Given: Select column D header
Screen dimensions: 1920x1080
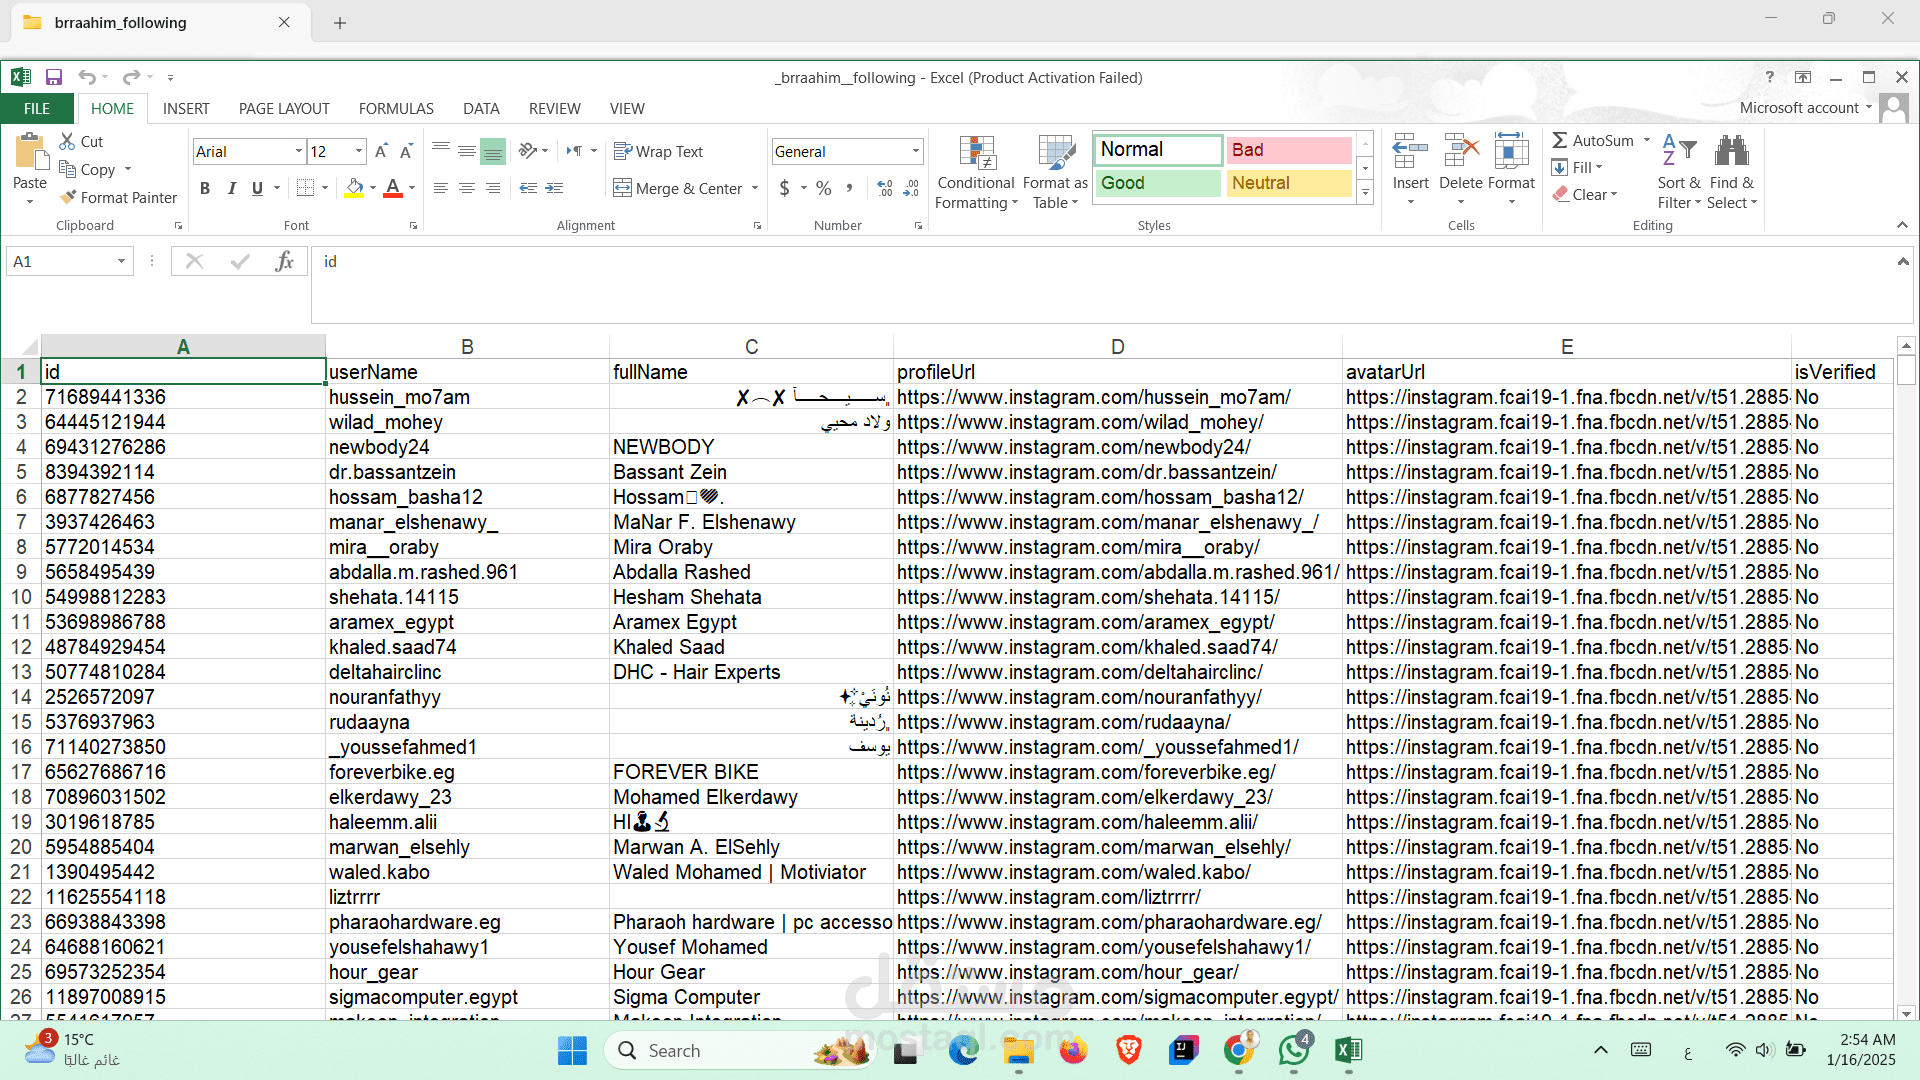Looking at the screenshot, I should pos(1117,347).
